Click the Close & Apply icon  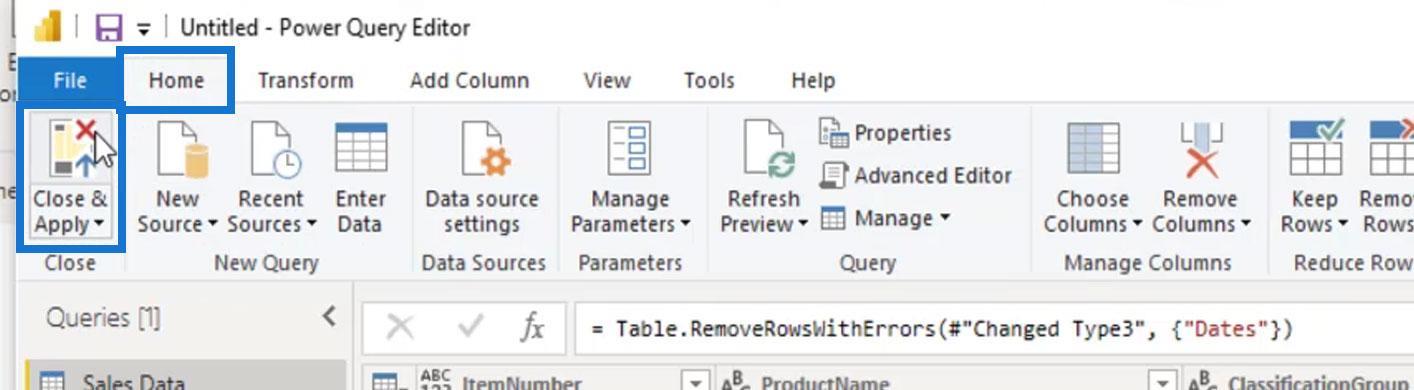tap(71, 148)
